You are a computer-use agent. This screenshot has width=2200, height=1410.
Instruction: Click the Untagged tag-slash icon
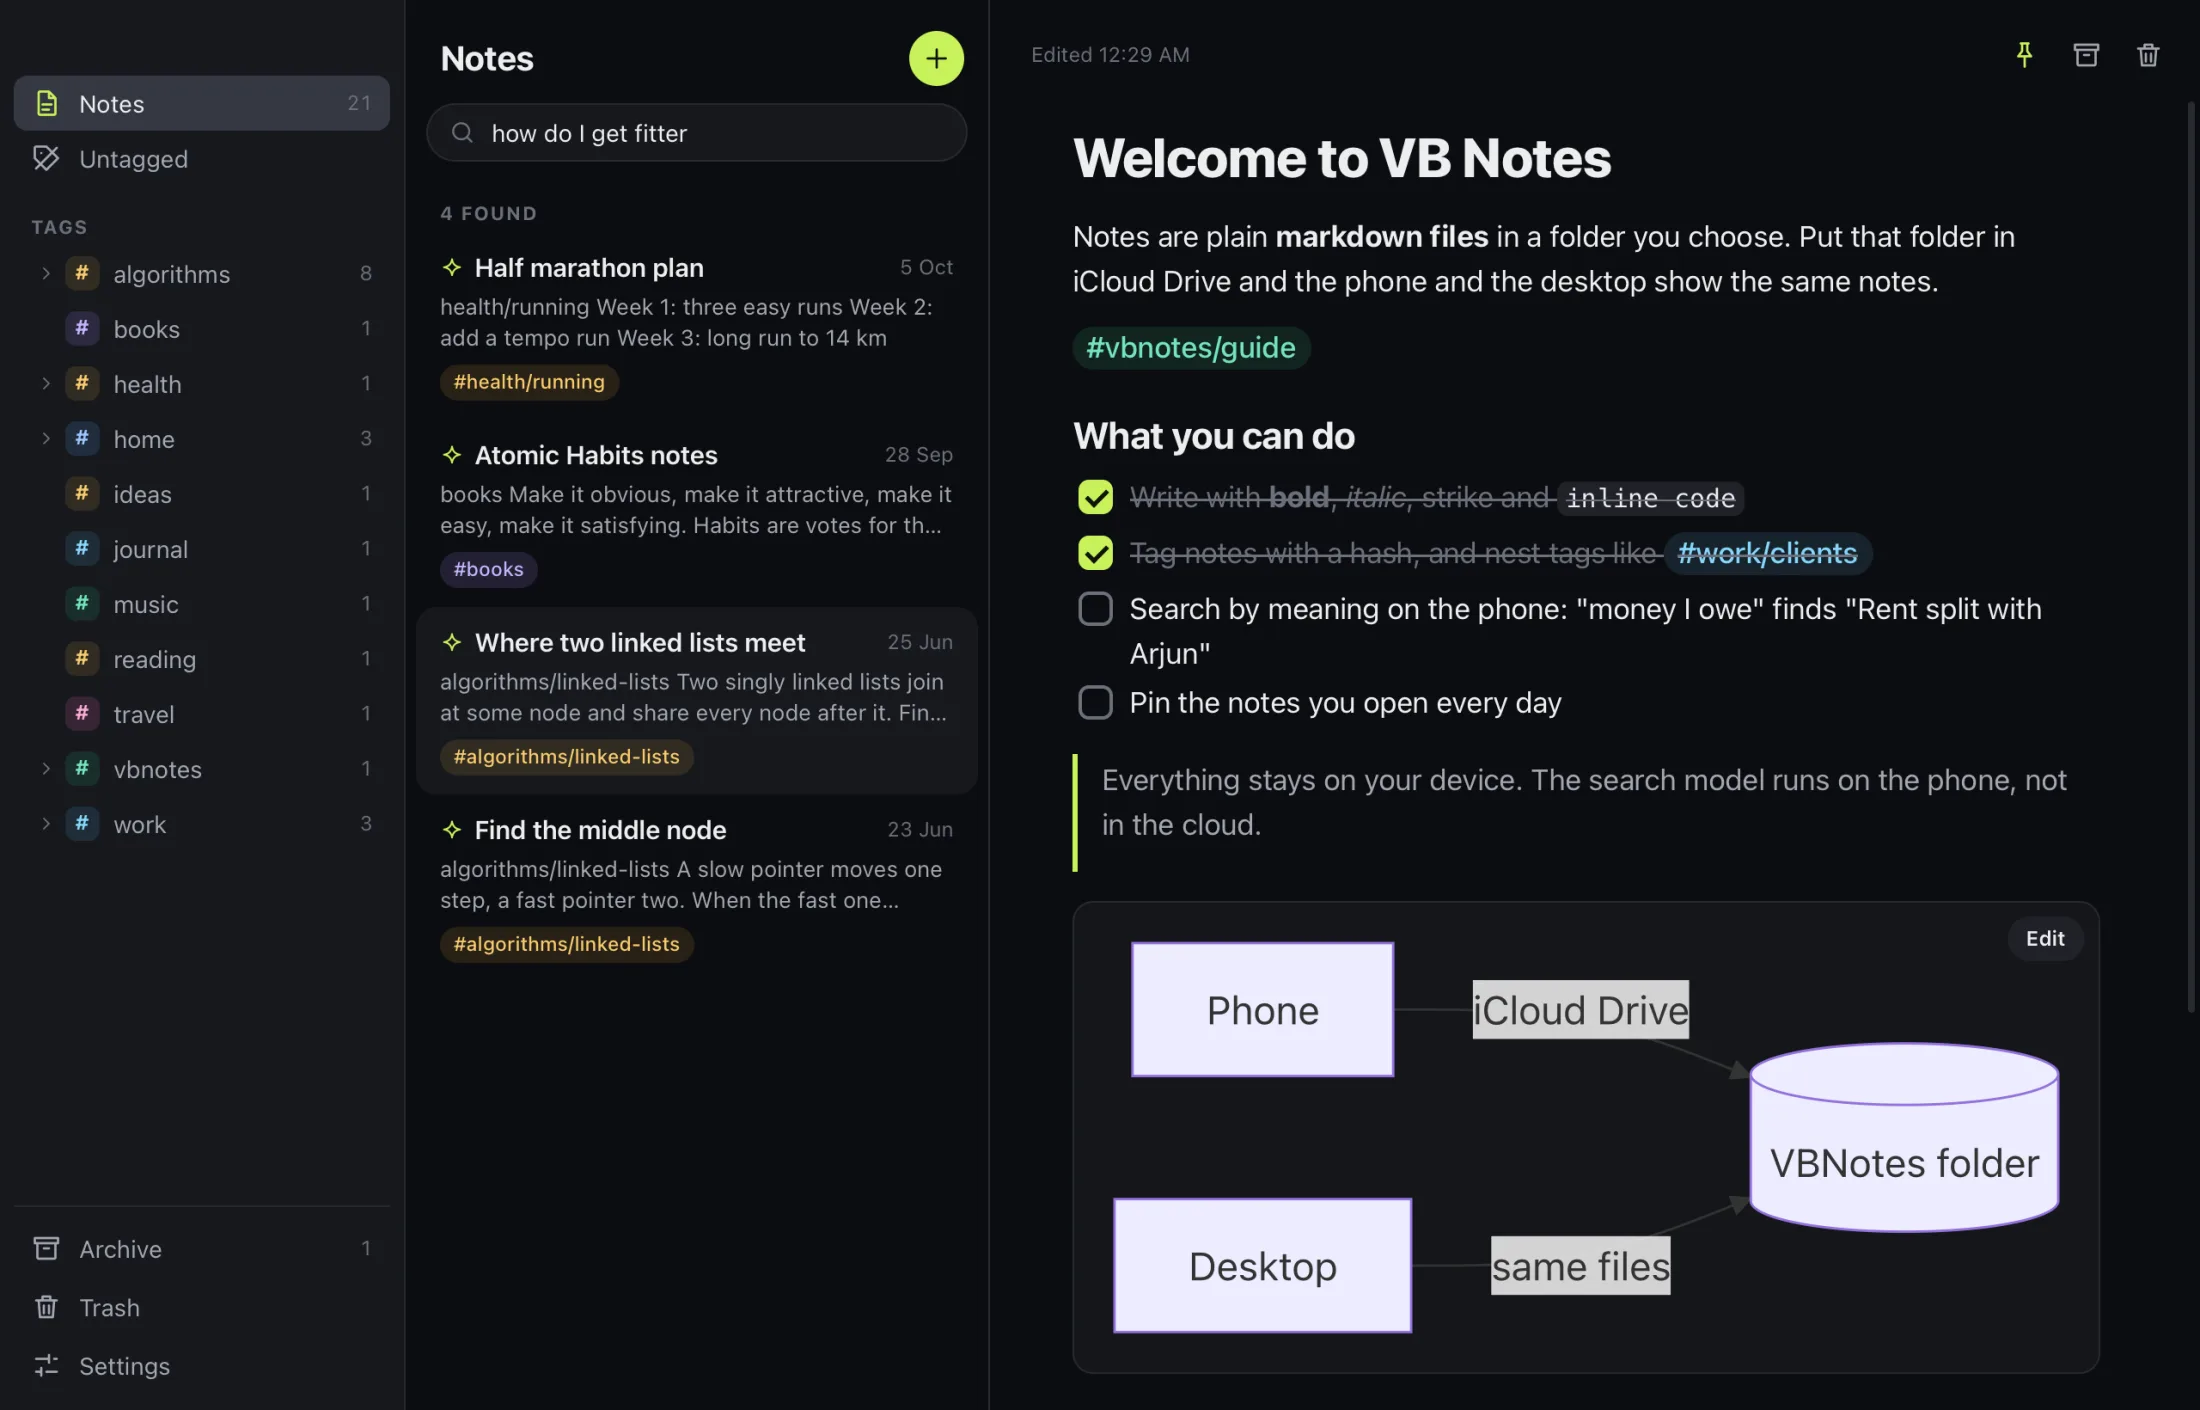click(x=46, y=158)
